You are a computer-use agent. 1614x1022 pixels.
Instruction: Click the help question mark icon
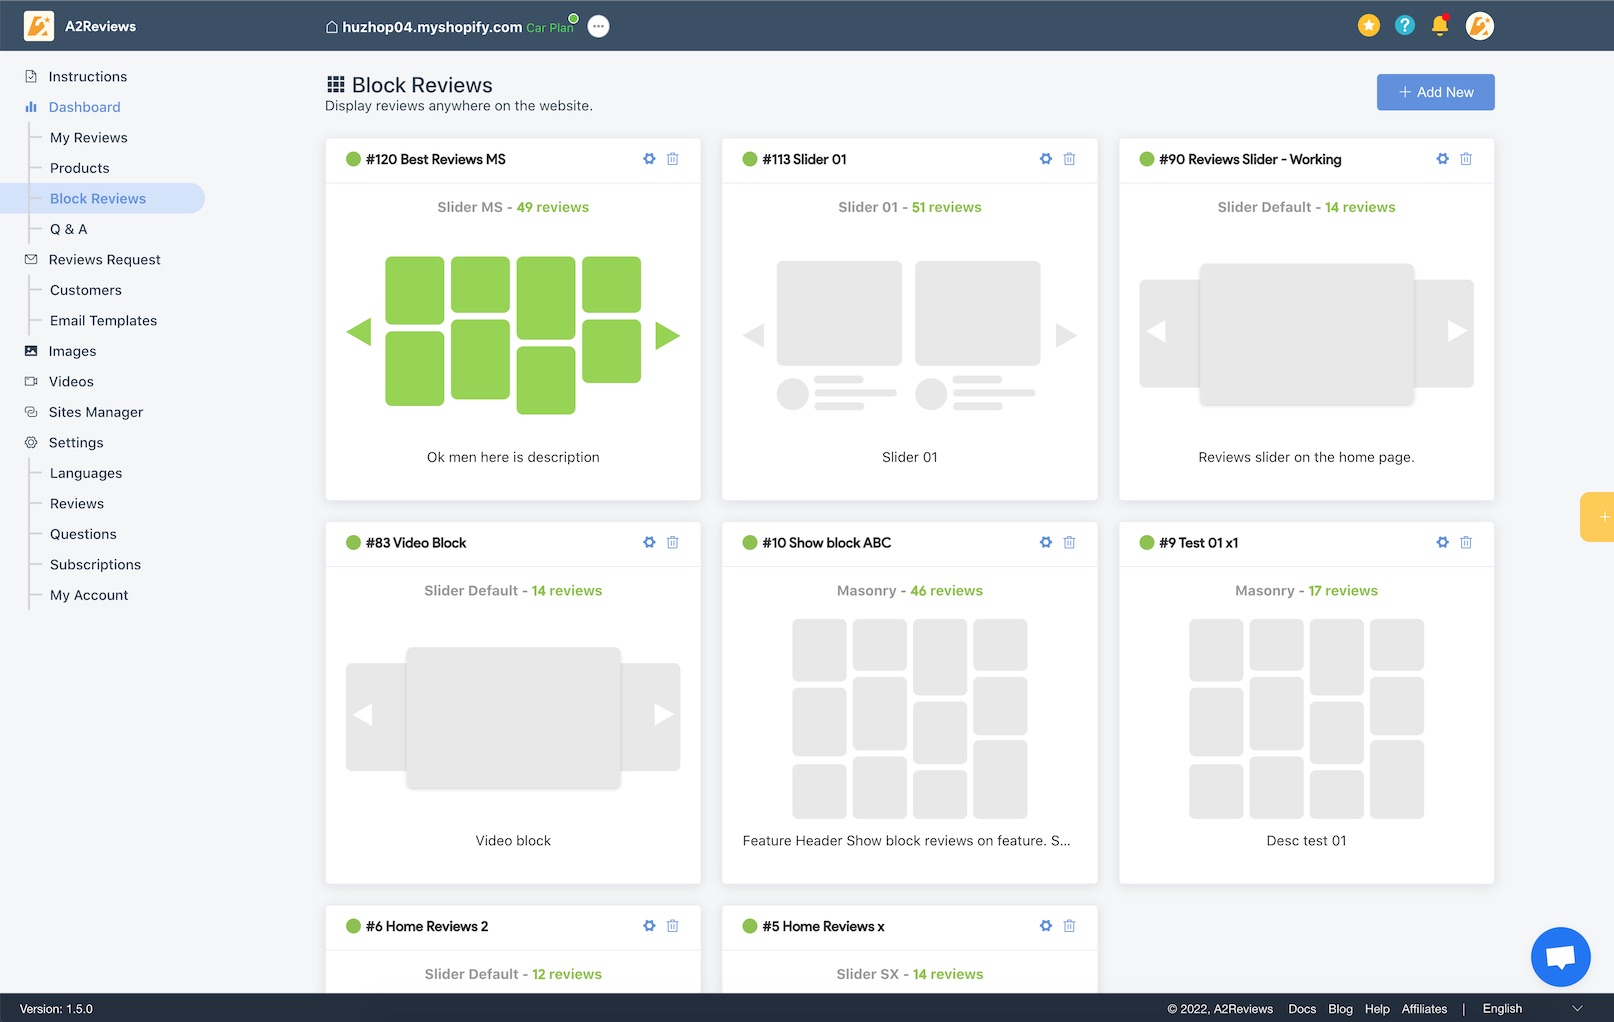[x=1405, y=26]
